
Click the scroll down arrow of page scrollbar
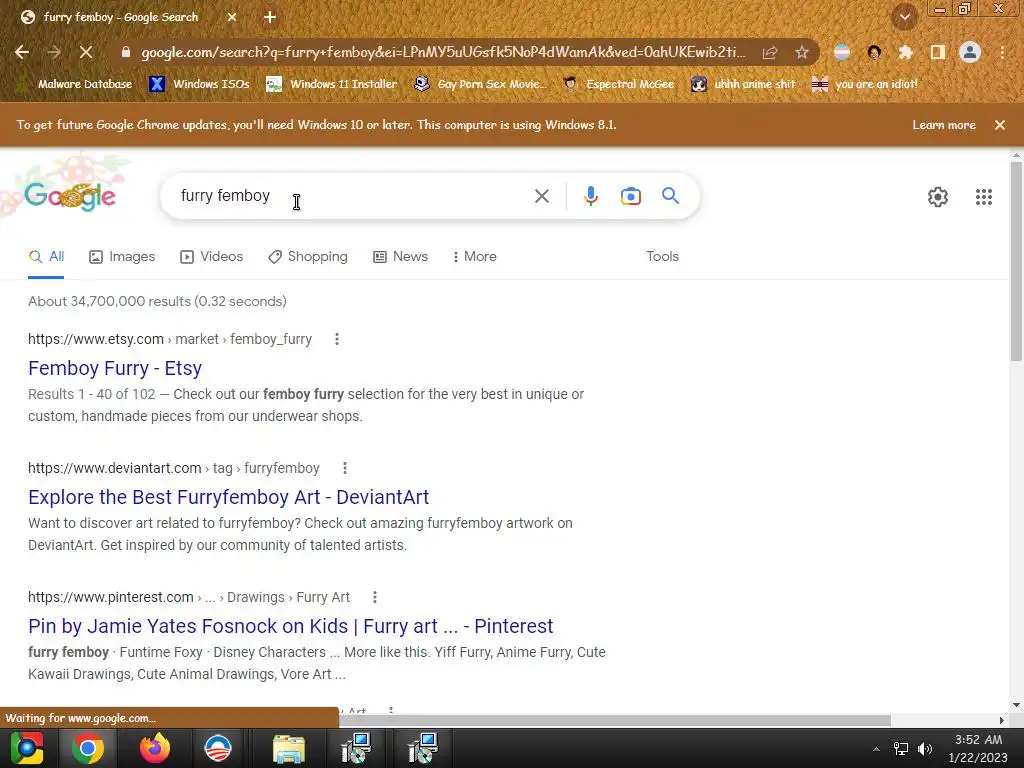click(x=1016, y=705)
